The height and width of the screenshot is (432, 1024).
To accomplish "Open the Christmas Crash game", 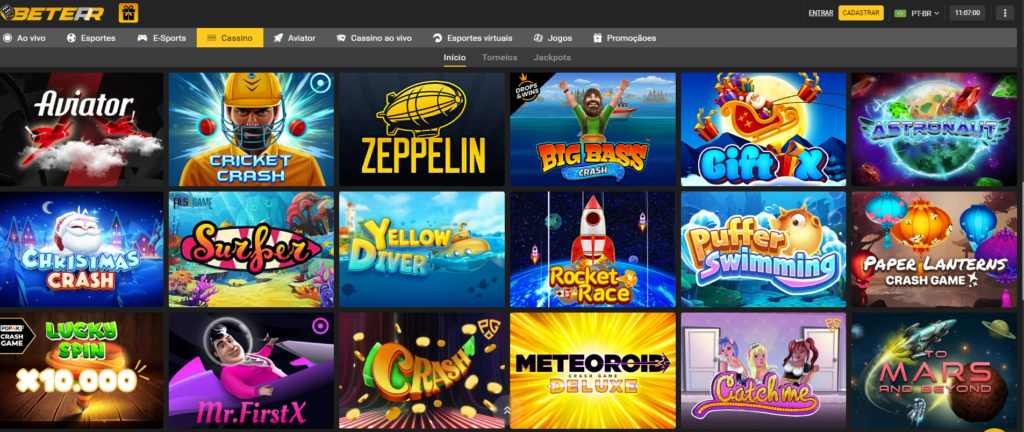I will (81, 249).
